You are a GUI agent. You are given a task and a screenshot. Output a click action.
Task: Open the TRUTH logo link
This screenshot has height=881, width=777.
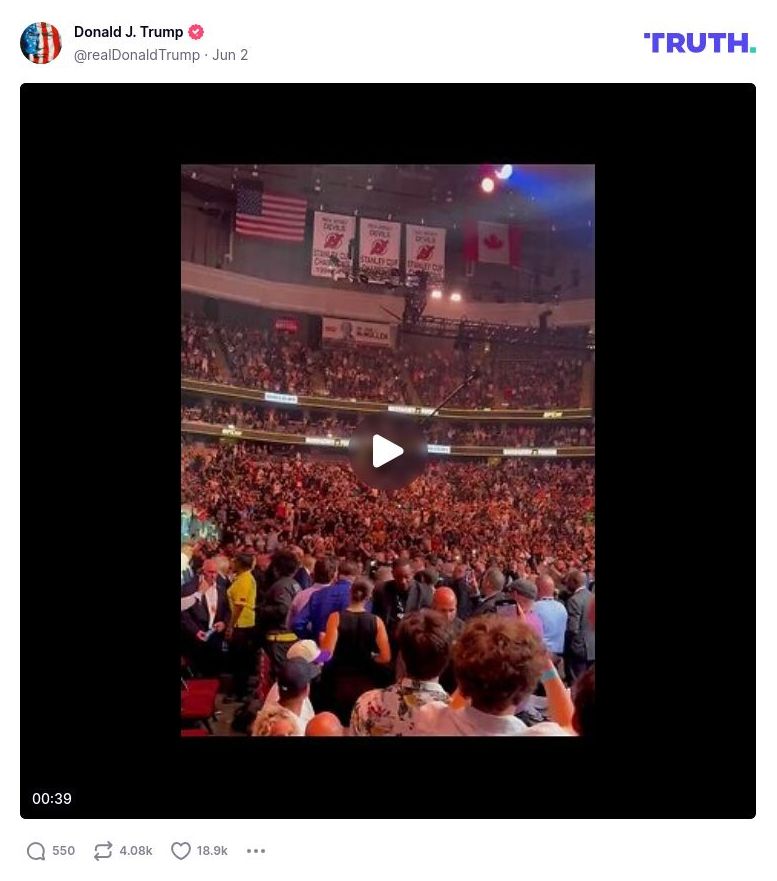(699, 43)
